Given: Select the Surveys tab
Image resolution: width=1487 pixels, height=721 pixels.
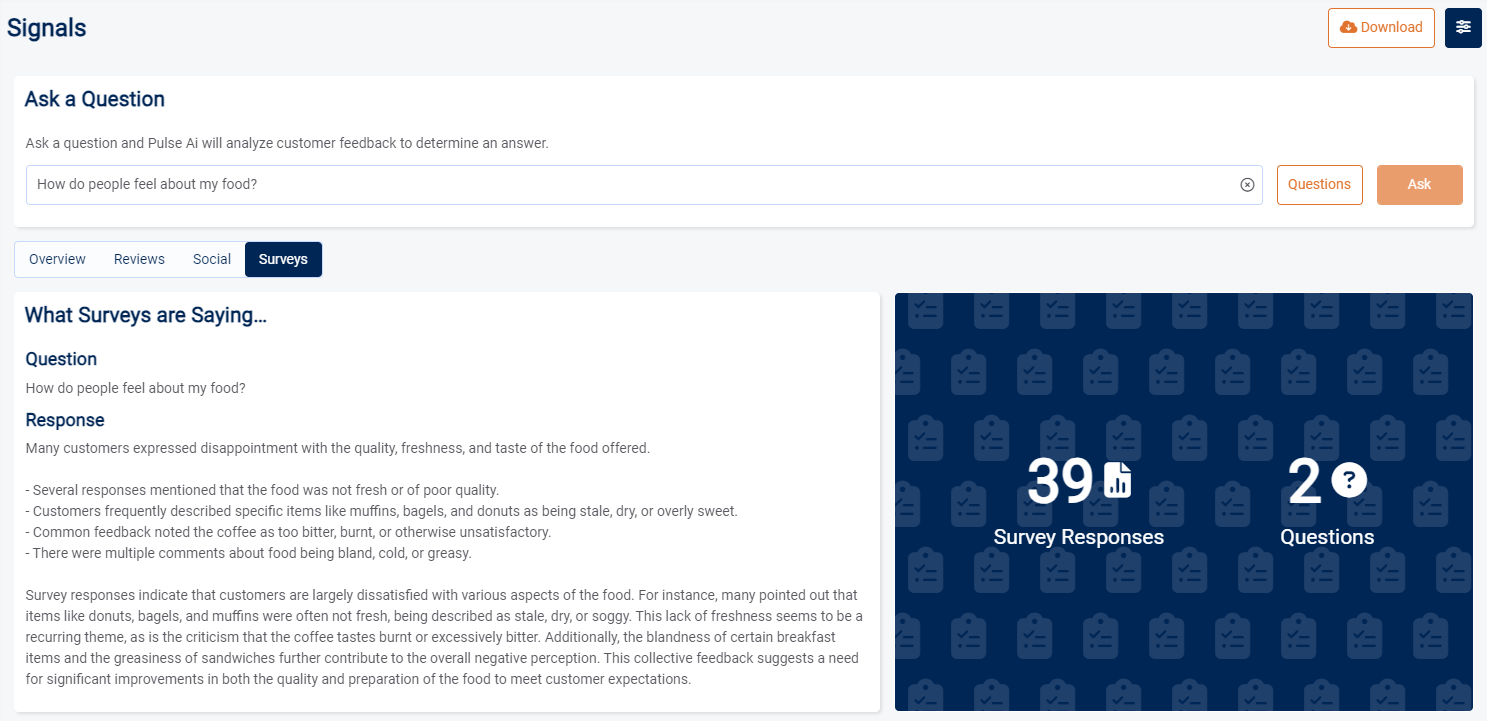Looking at the screenshot, I should point(283,259).
